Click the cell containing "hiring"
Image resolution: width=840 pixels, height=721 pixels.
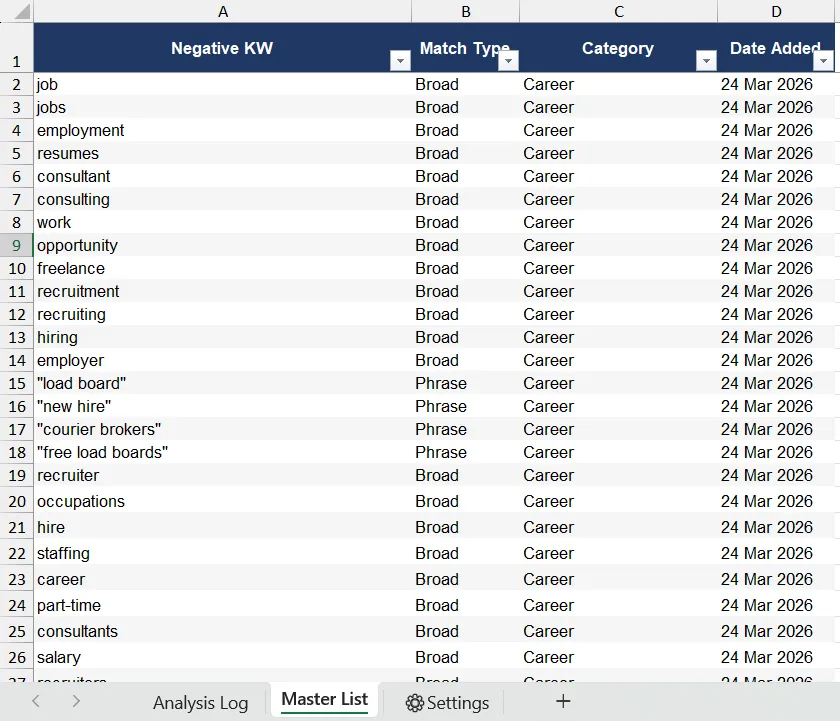coord(223,337)
